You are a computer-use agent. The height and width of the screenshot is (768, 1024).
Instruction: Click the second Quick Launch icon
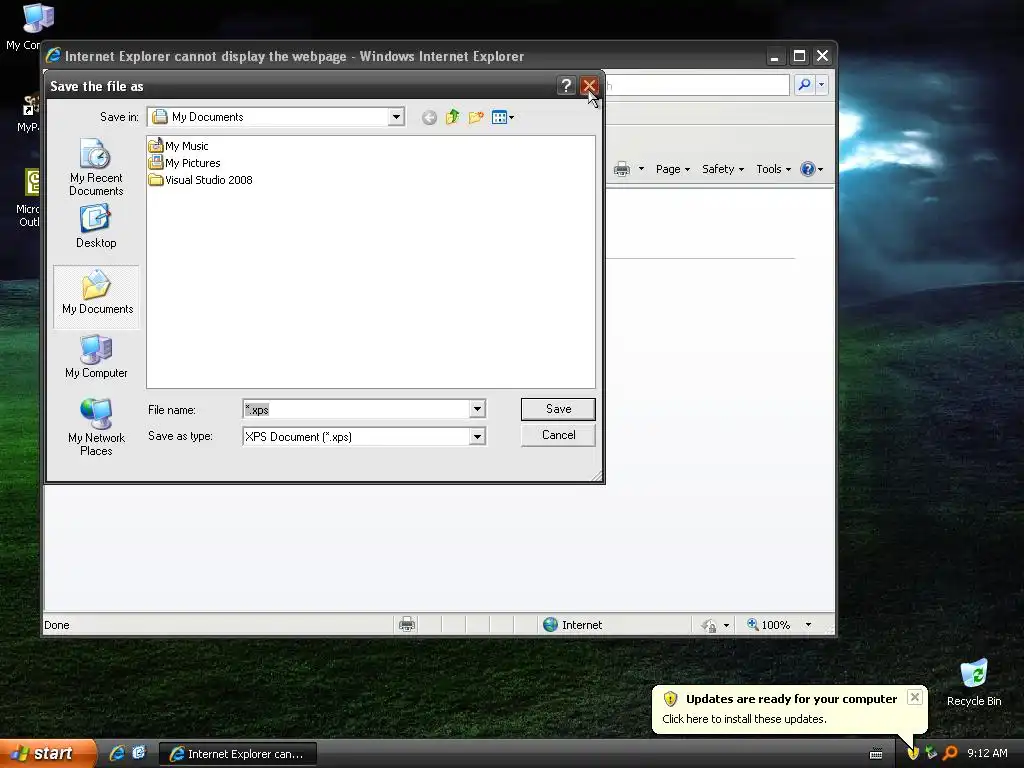139,753
